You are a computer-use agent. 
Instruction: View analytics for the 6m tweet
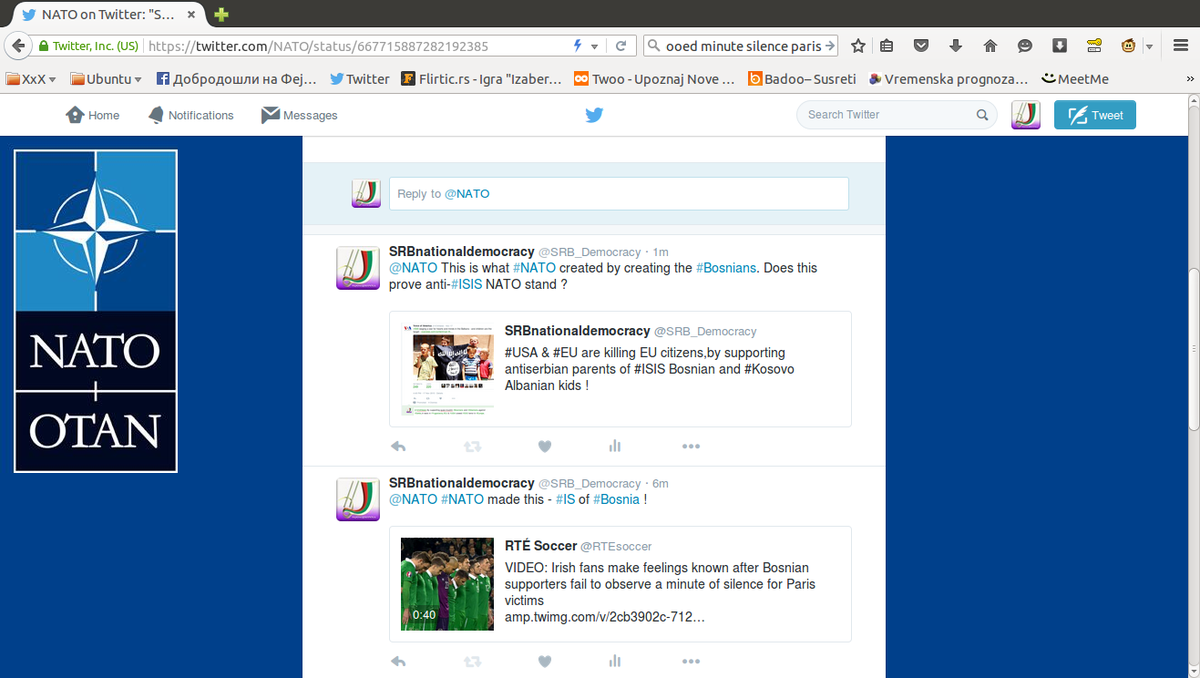pyautogui.click(x=615, y=661)
